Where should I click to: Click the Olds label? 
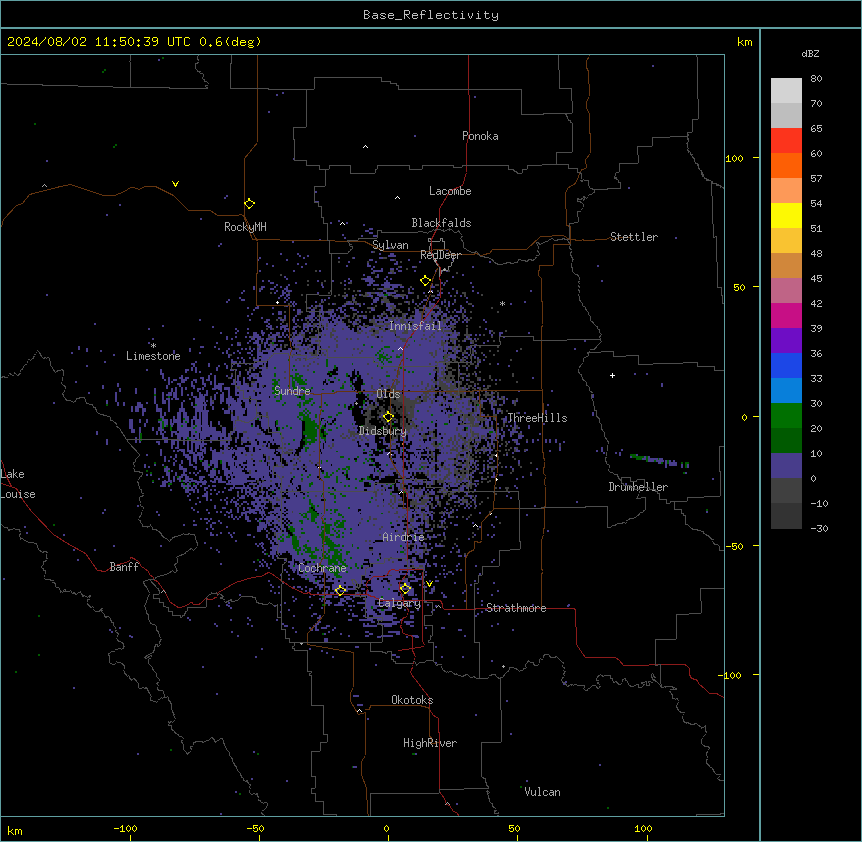pyautogui.click(x=388, y=394)
